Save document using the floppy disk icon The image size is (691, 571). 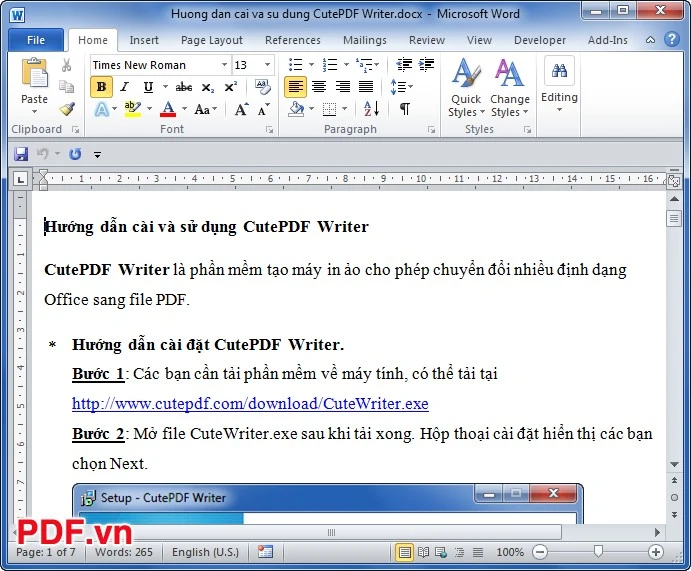click(21, 154)
